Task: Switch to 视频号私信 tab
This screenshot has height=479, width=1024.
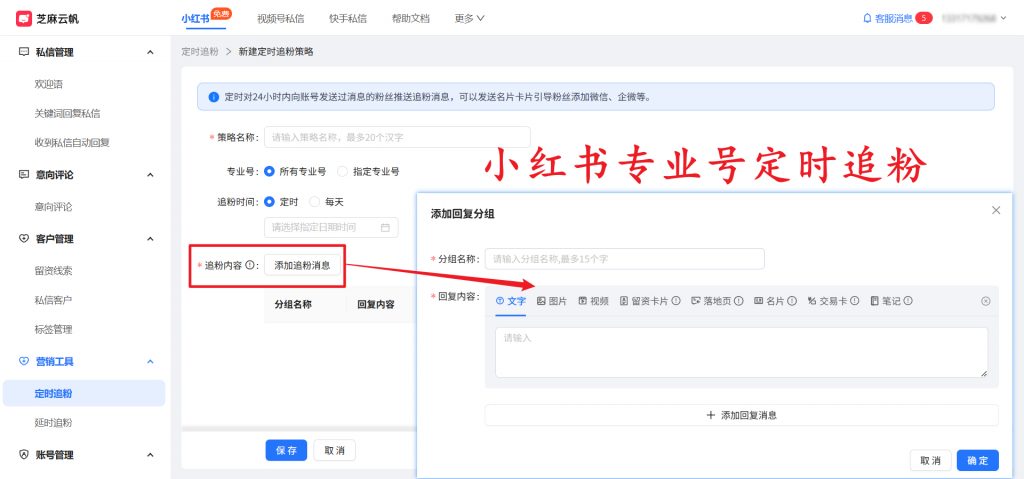Action: click(281, 18)
